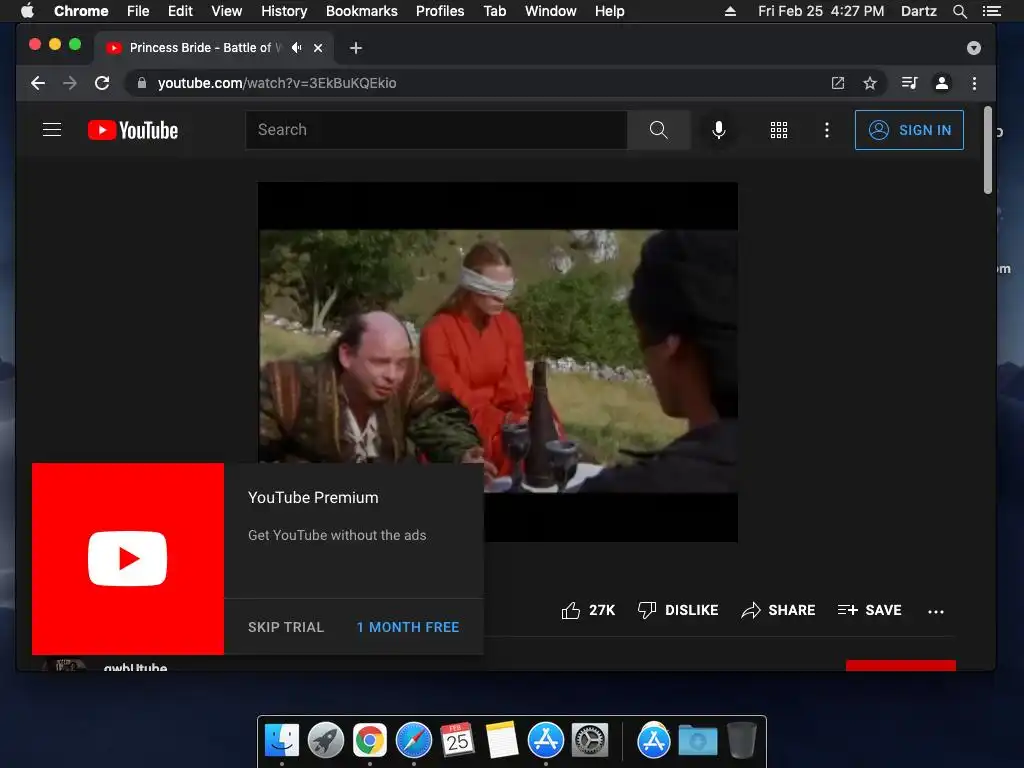
Task: Open the Downloads folder in the Dock
Action: point(697,740)
